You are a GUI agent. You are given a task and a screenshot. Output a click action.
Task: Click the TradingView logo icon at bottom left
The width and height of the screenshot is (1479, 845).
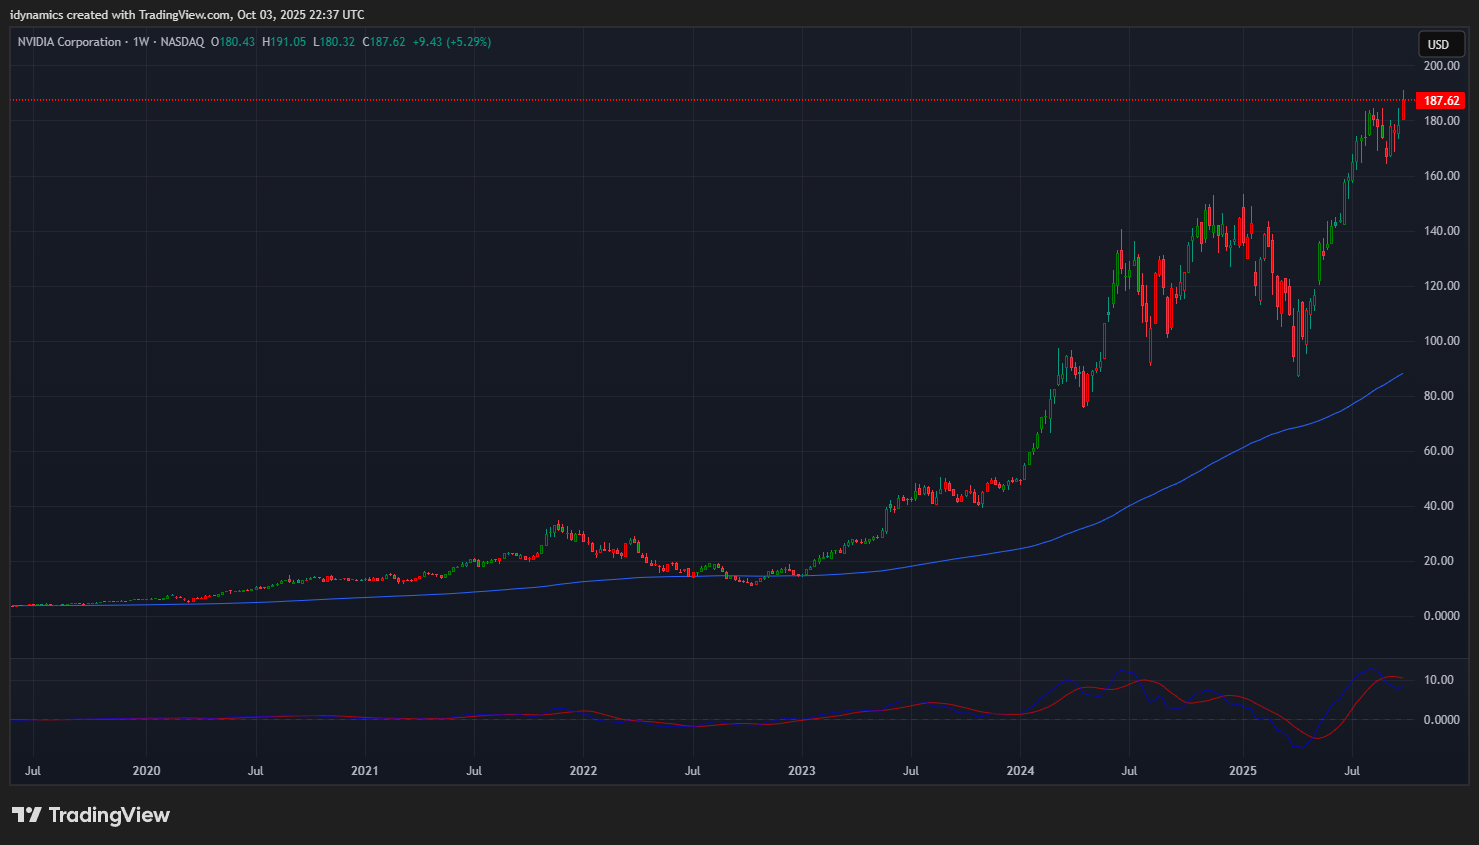[26, 815]
